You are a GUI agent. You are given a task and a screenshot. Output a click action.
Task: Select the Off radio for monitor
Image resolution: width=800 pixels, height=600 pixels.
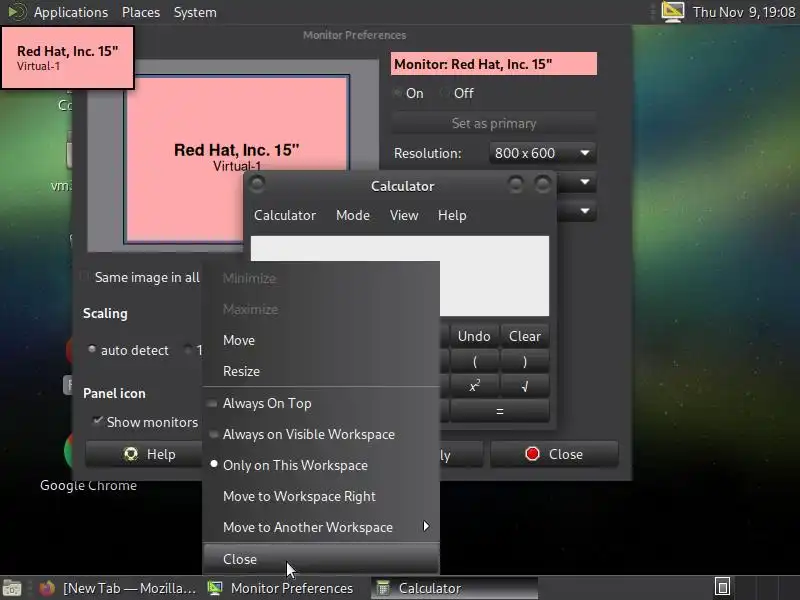point(457,93)
